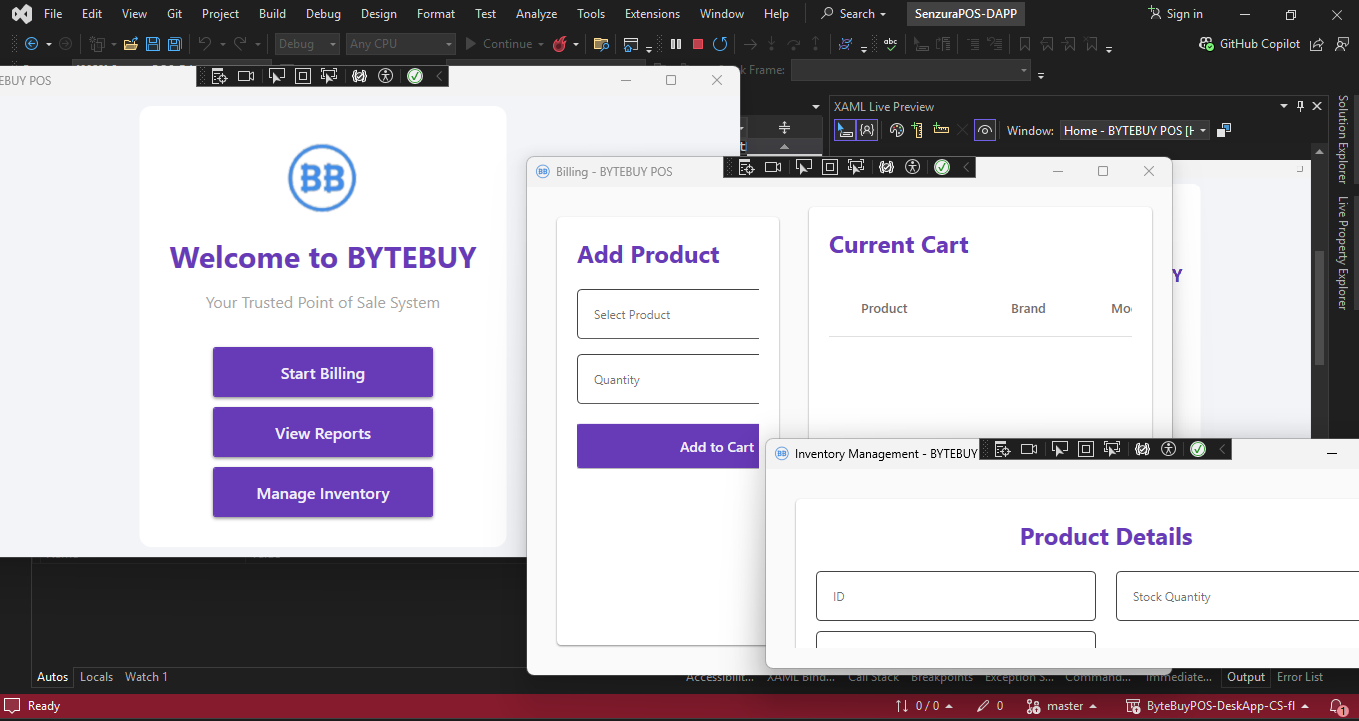Click the Manage Inventory button

coord(322,493)
